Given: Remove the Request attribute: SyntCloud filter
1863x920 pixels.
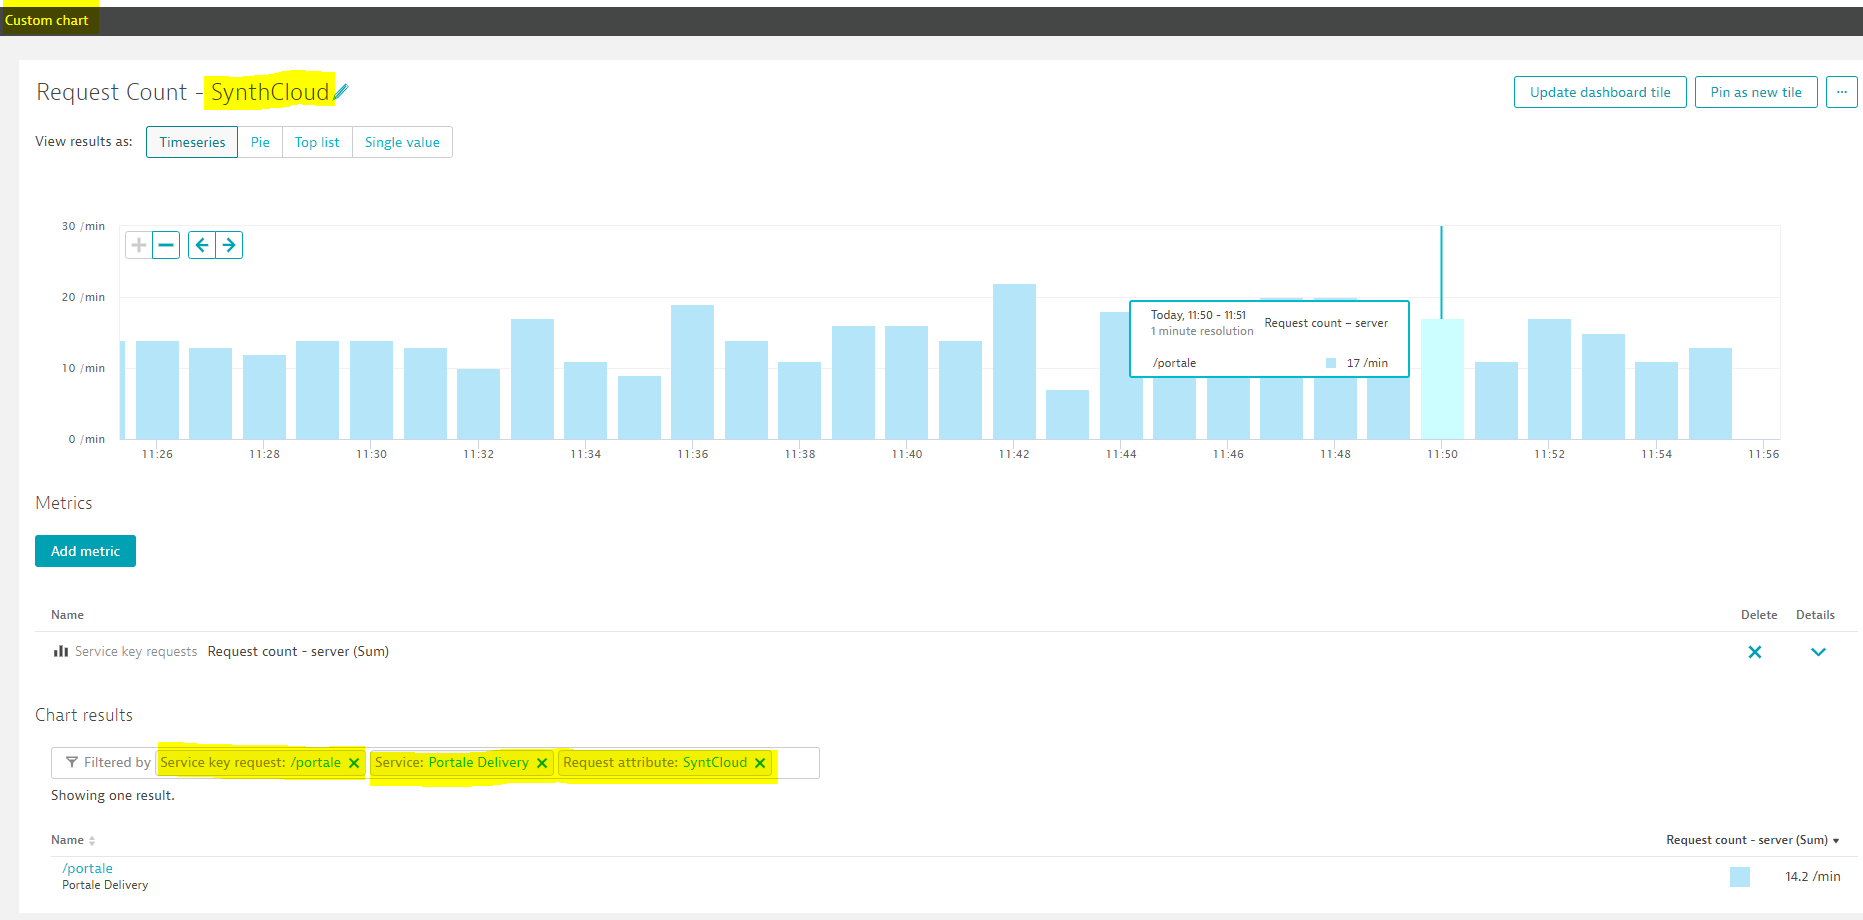Looking at the screenshot, I should tap(760, 763).
